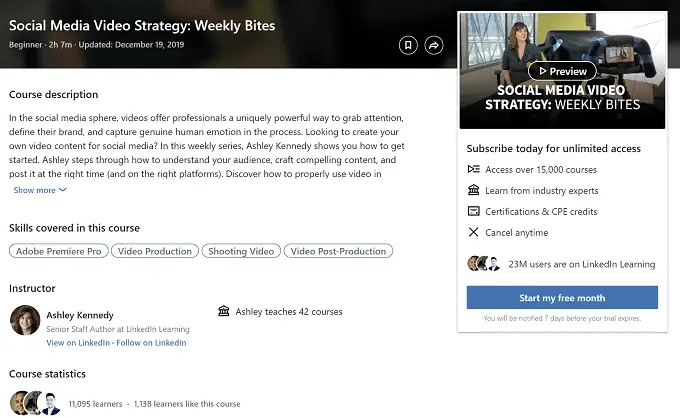
Task: Click the course learners avatar group
Action: click(34, 403)
